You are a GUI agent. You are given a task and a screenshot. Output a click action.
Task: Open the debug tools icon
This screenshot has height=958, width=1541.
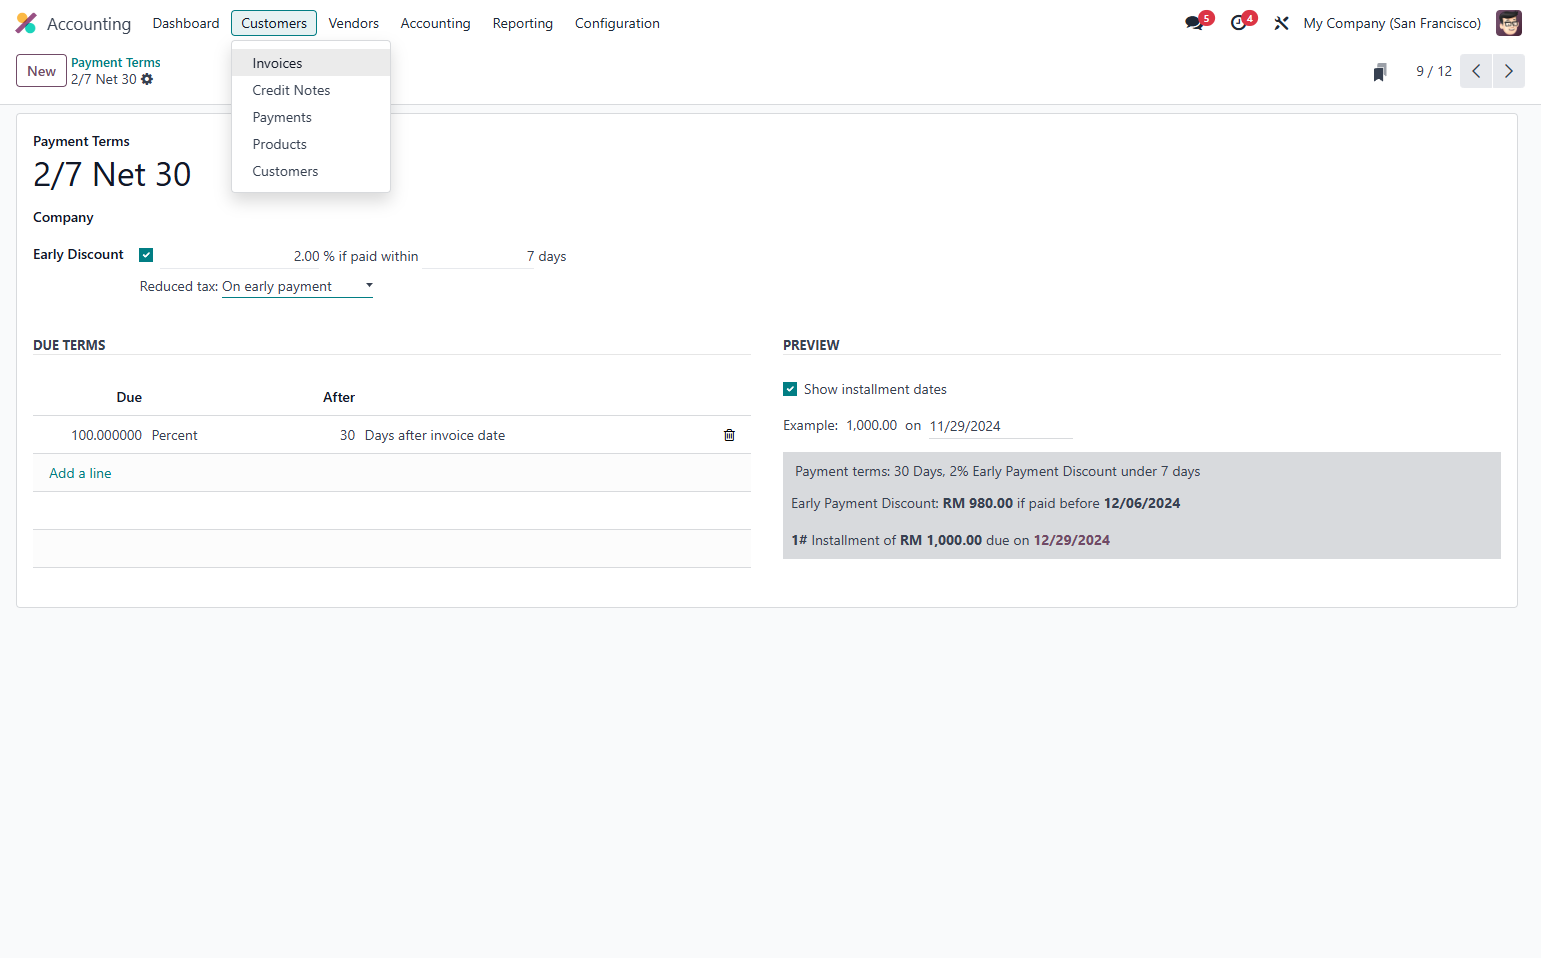pyautogui.click(x=1281, y=23)
